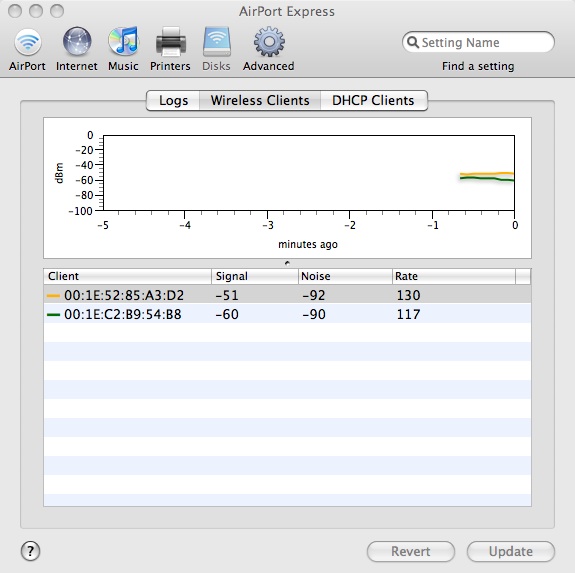
Task: Open the Printers settings pane
Action: pos(170,49)
